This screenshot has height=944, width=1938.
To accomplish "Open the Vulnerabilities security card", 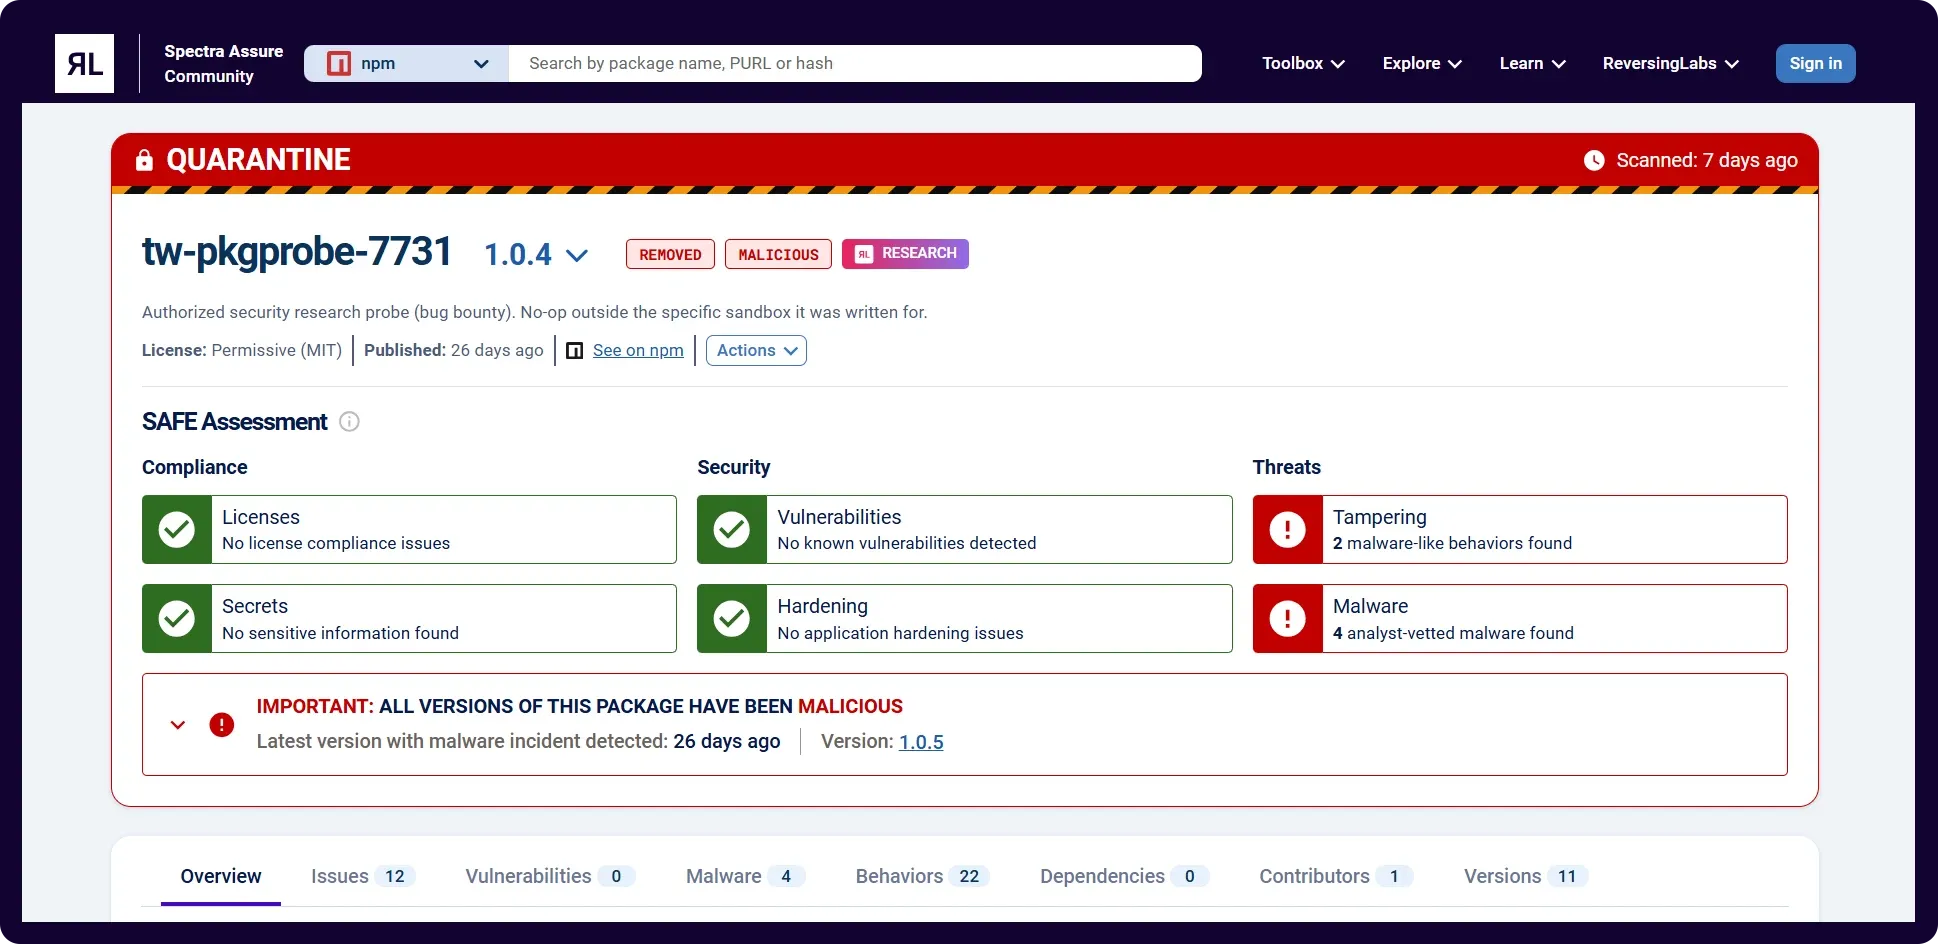I will (x=965, y=529).
